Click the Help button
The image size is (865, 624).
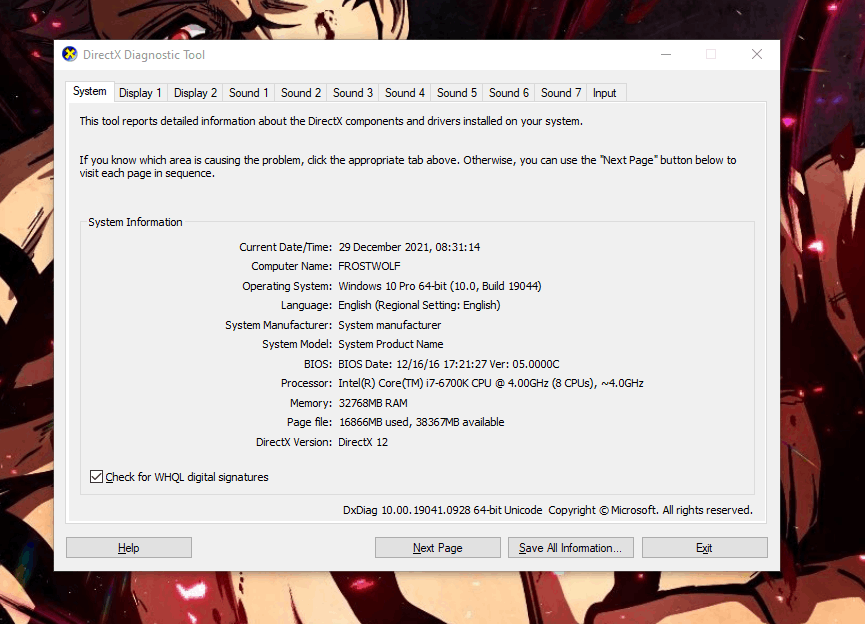tap(129, 548)
